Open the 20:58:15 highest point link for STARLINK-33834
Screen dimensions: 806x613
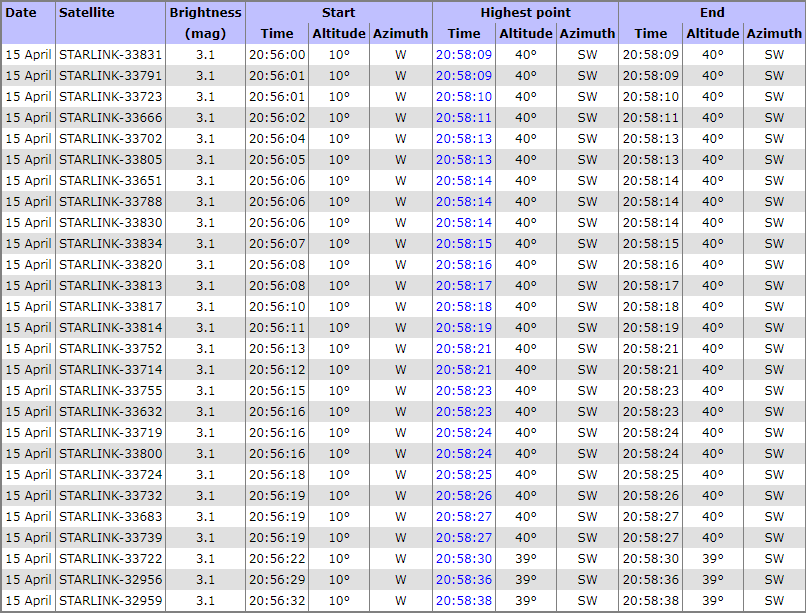[x=464, y=244]
